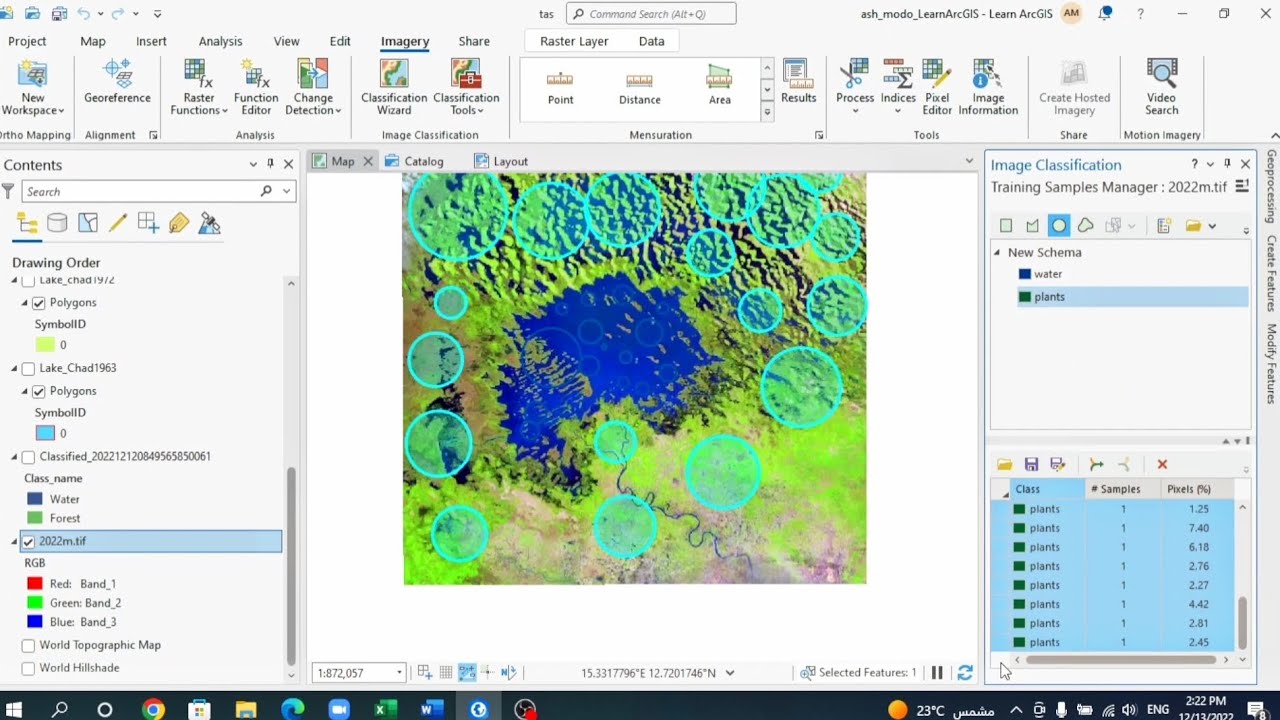Open Image Information
This screenshot has height=720, width=1280.
(988, 88)
